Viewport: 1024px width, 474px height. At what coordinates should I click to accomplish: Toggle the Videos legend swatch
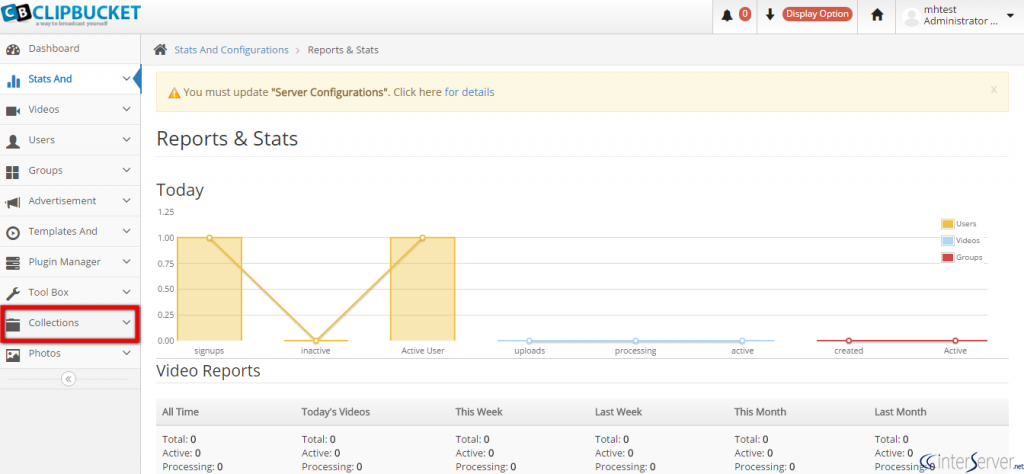pos(948,241)
